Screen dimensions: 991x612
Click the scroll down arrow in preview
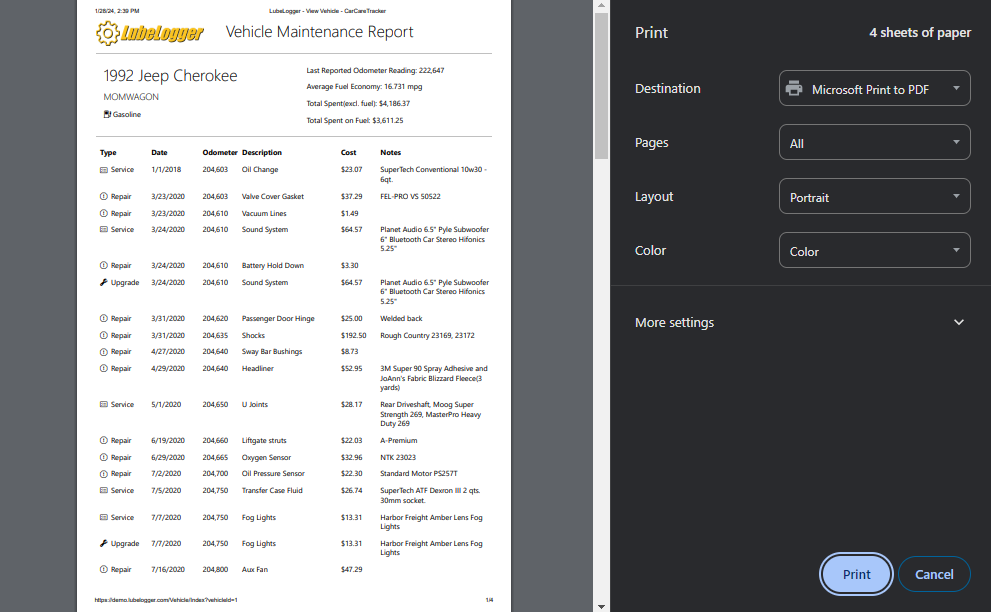601,605
